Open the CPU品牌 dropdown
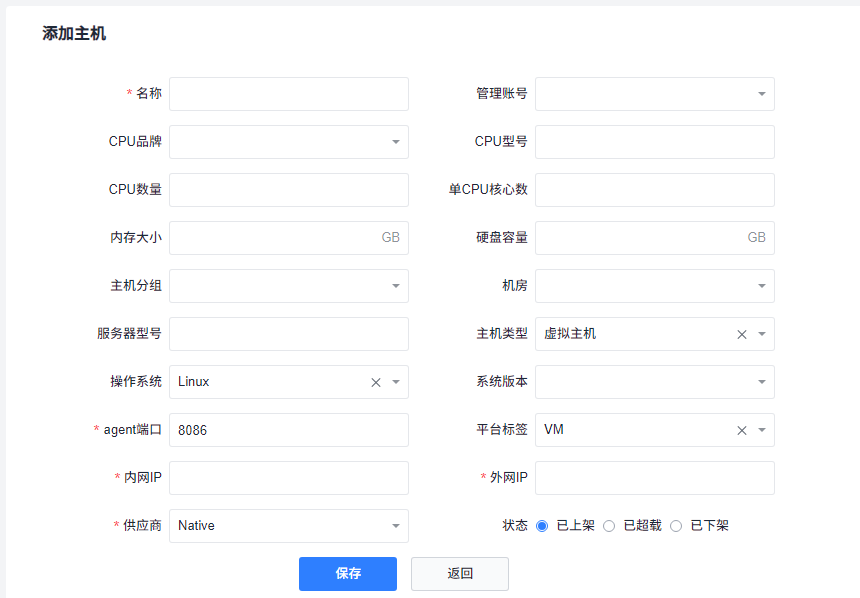Viewport: 860px width, 598px height. [288, 142]
